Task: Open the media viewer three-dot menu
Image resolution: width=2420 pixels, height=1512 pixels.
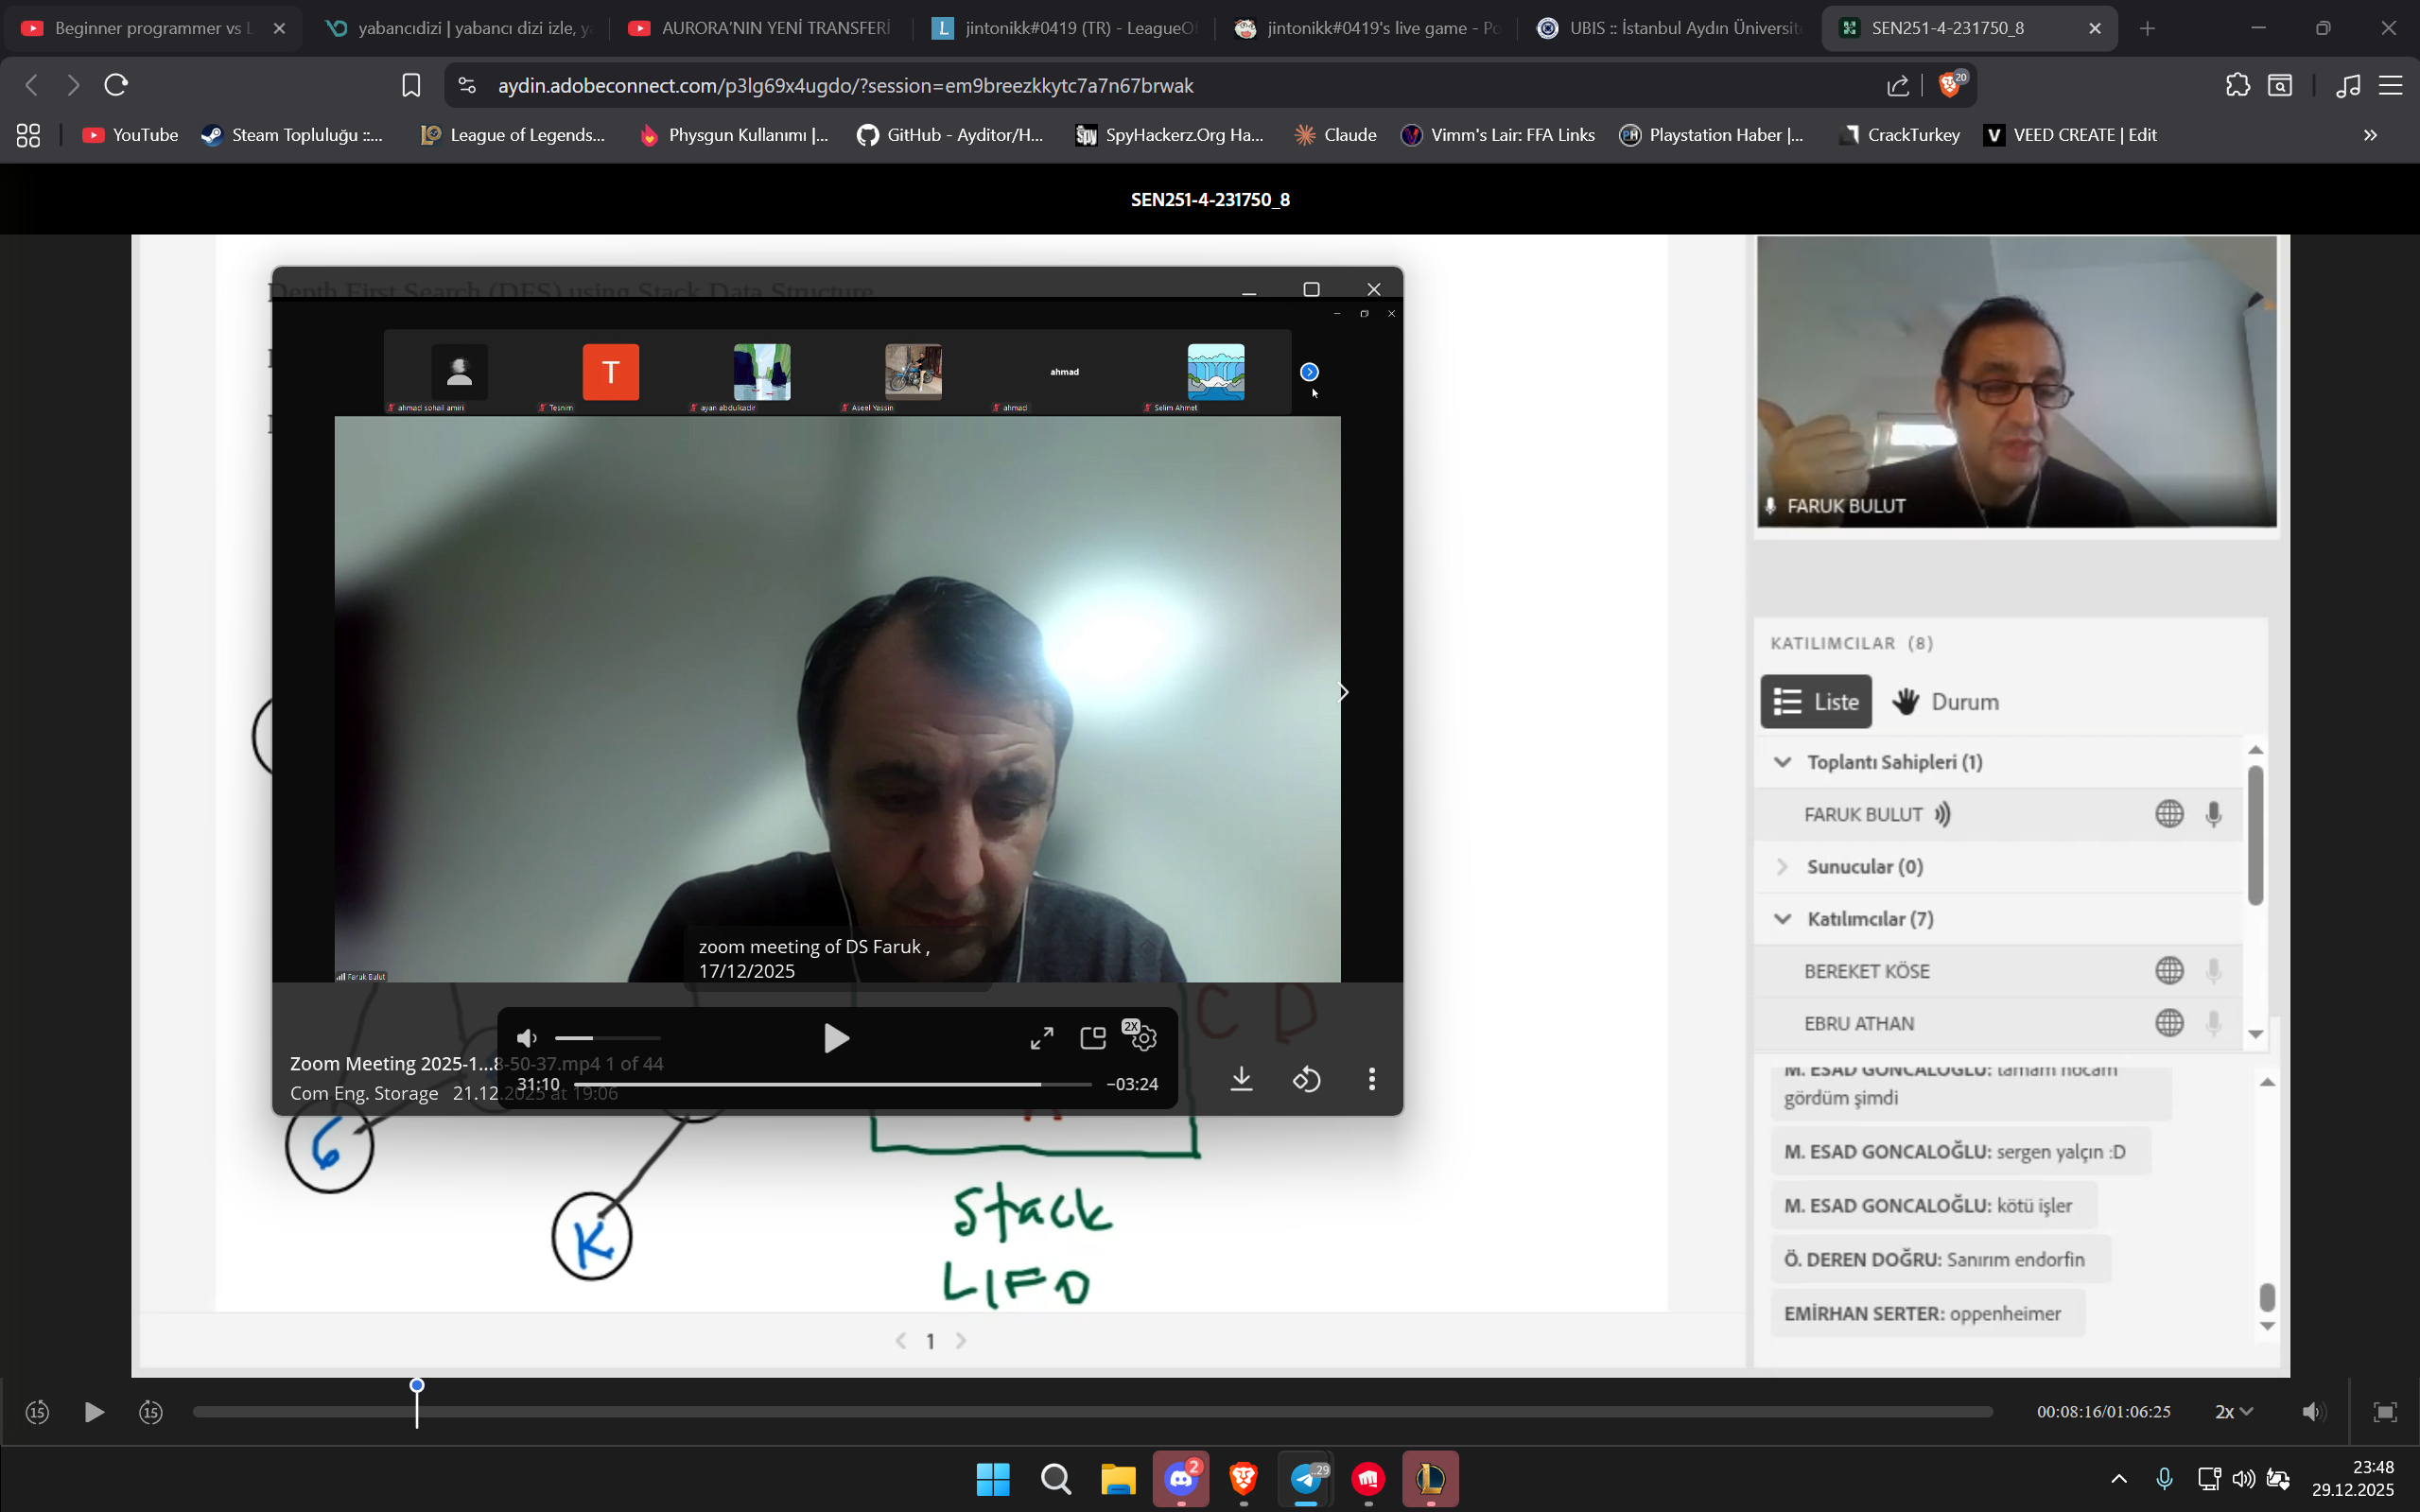Action: [x=1372, y=1079]
